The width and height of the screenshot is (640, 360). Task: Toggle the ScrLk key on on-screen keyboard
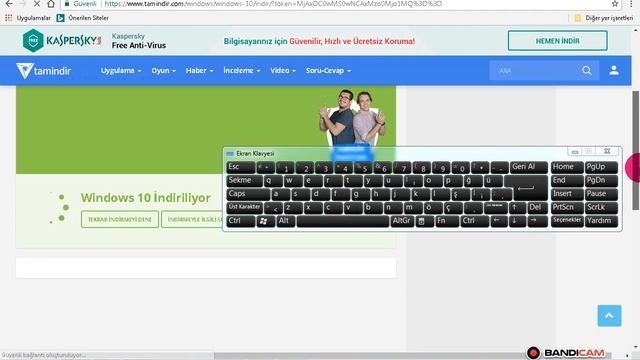(x=601, y=207)
